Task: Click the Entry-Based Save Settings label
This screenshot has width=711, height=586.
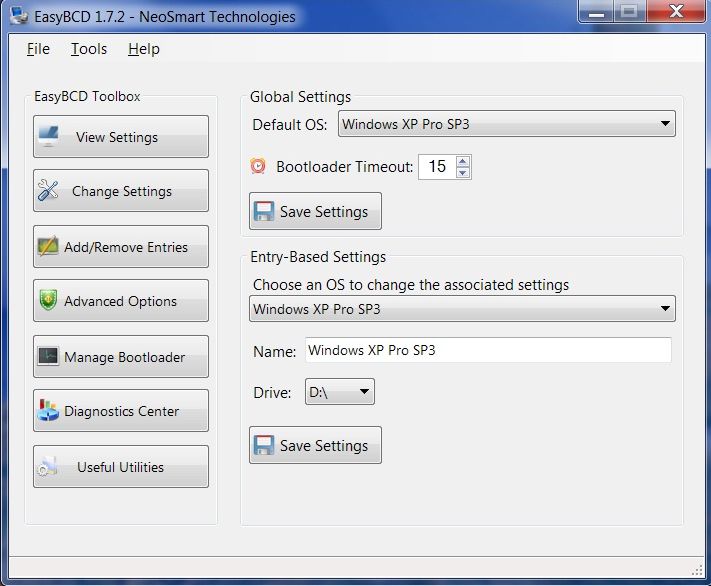Action: pos(324,446)
